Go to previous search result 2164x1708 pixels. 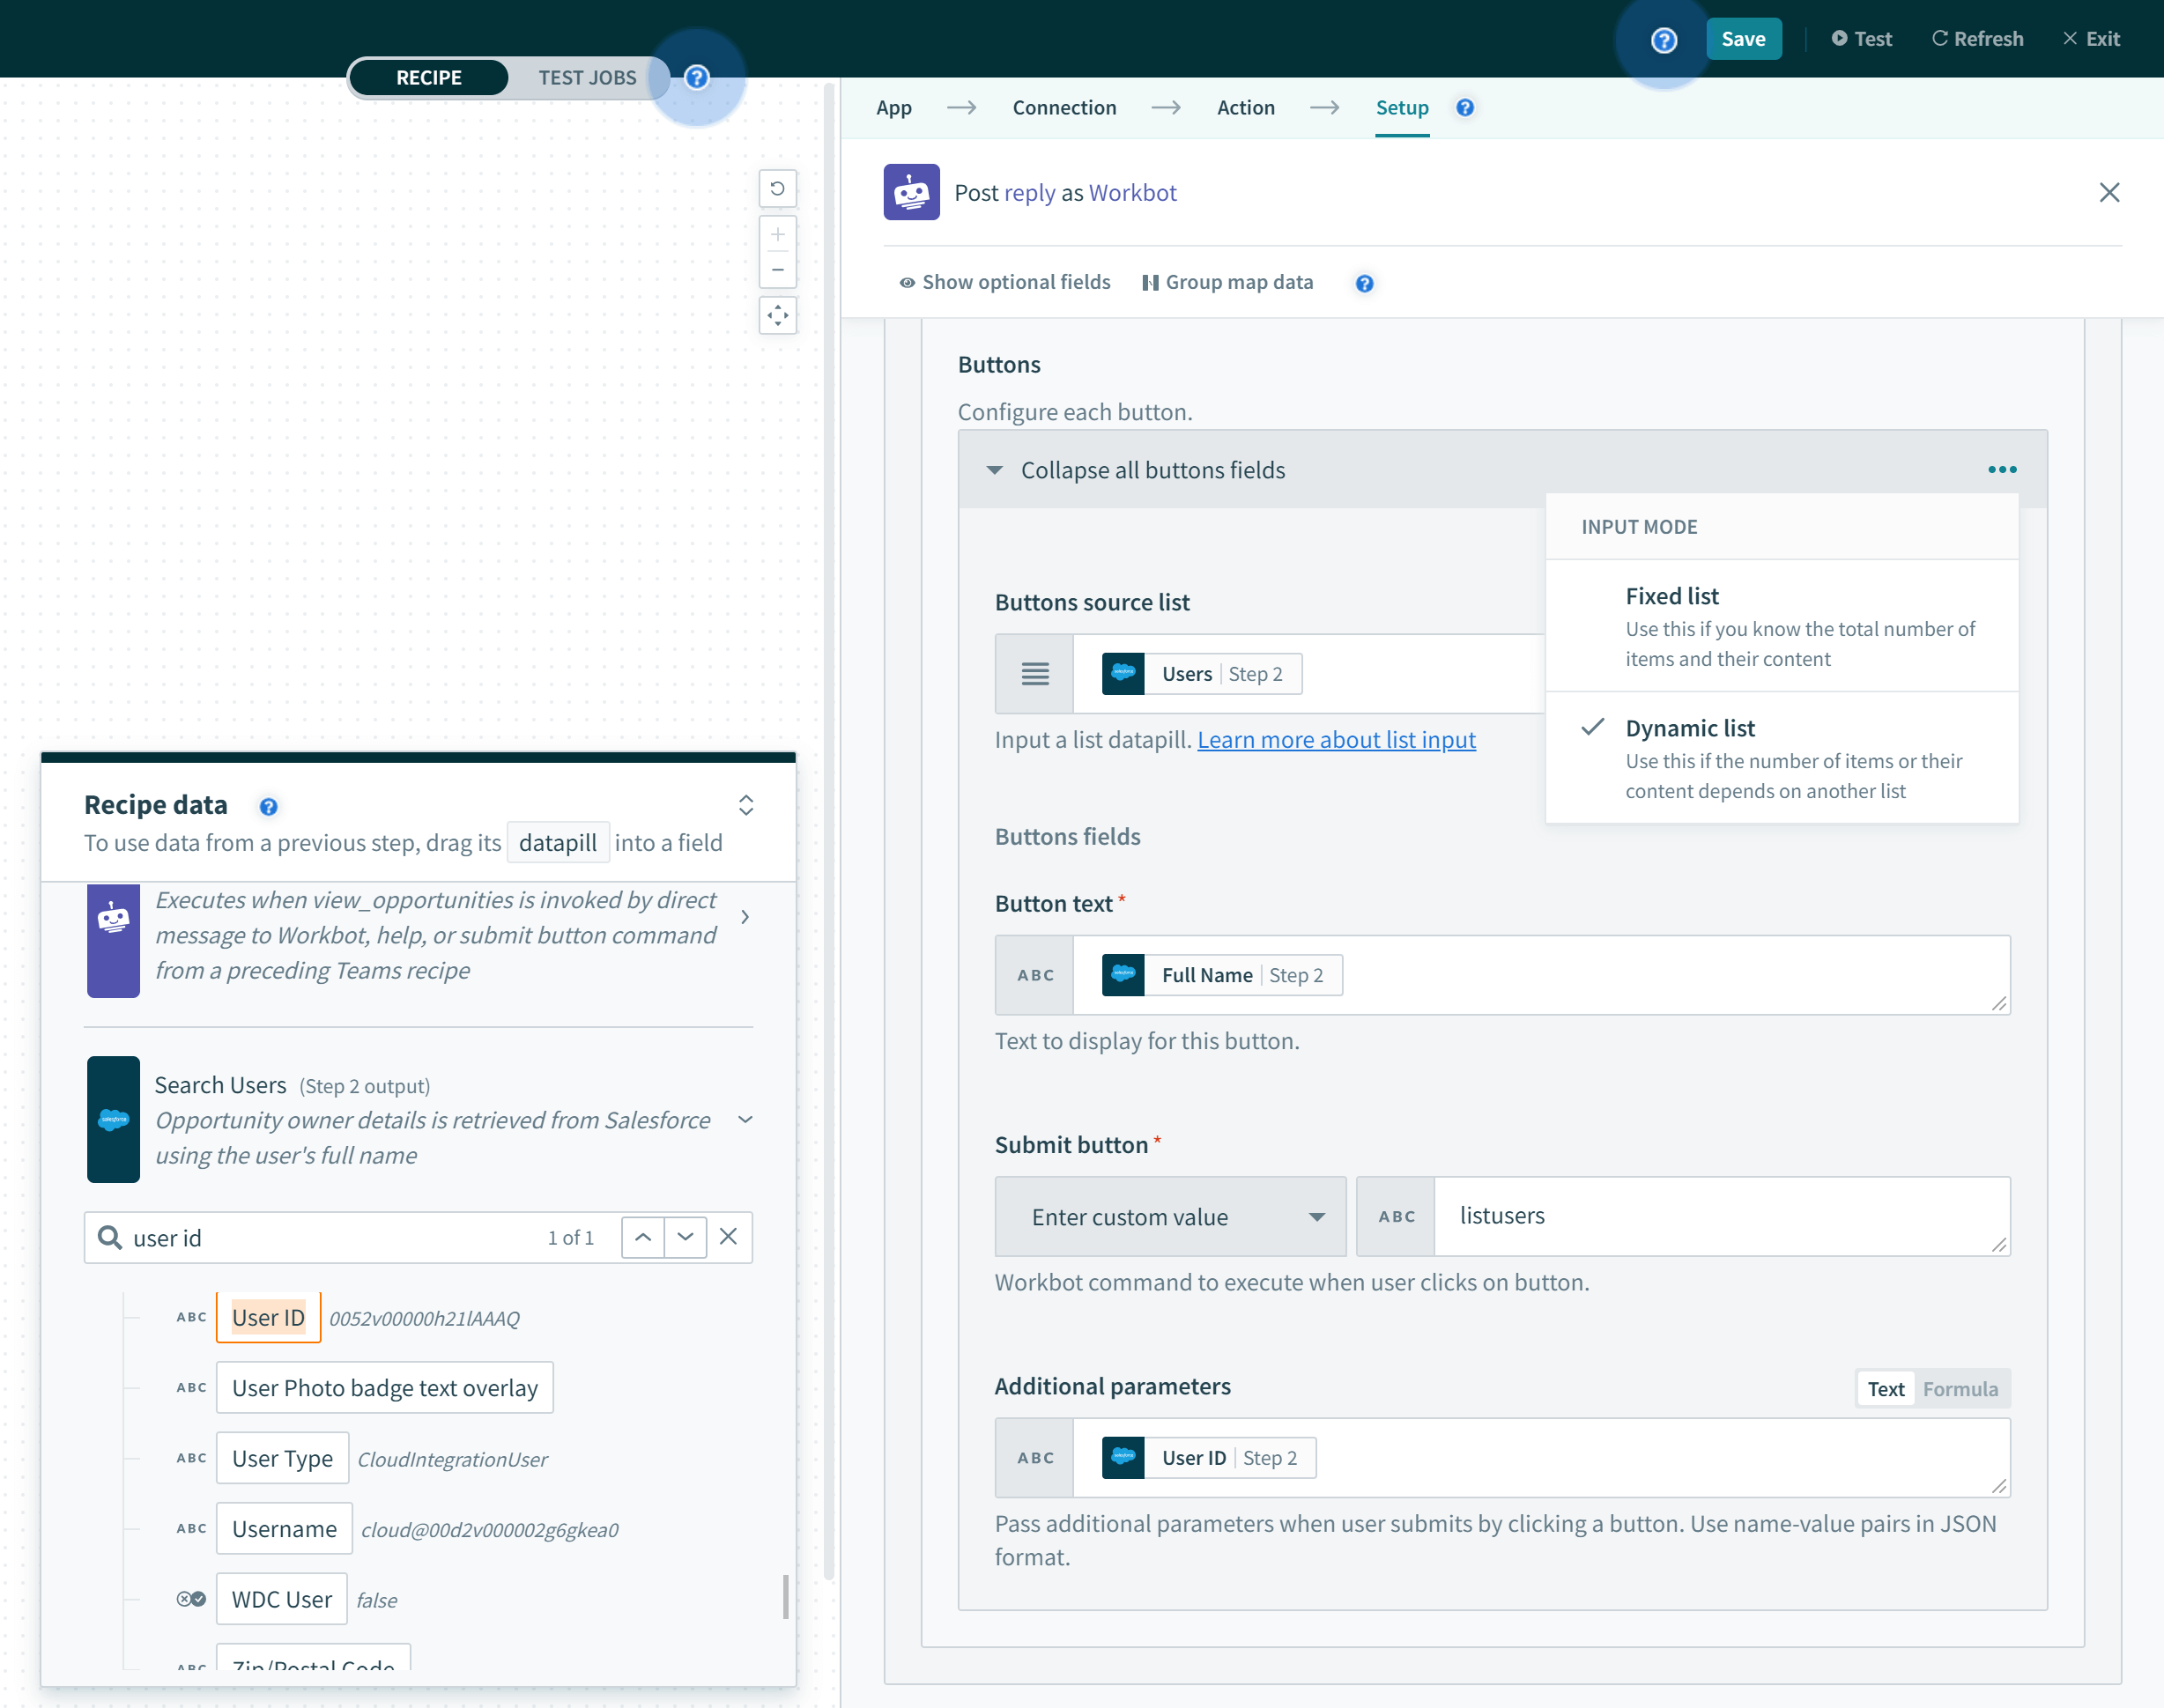(x=642, y=1237)
